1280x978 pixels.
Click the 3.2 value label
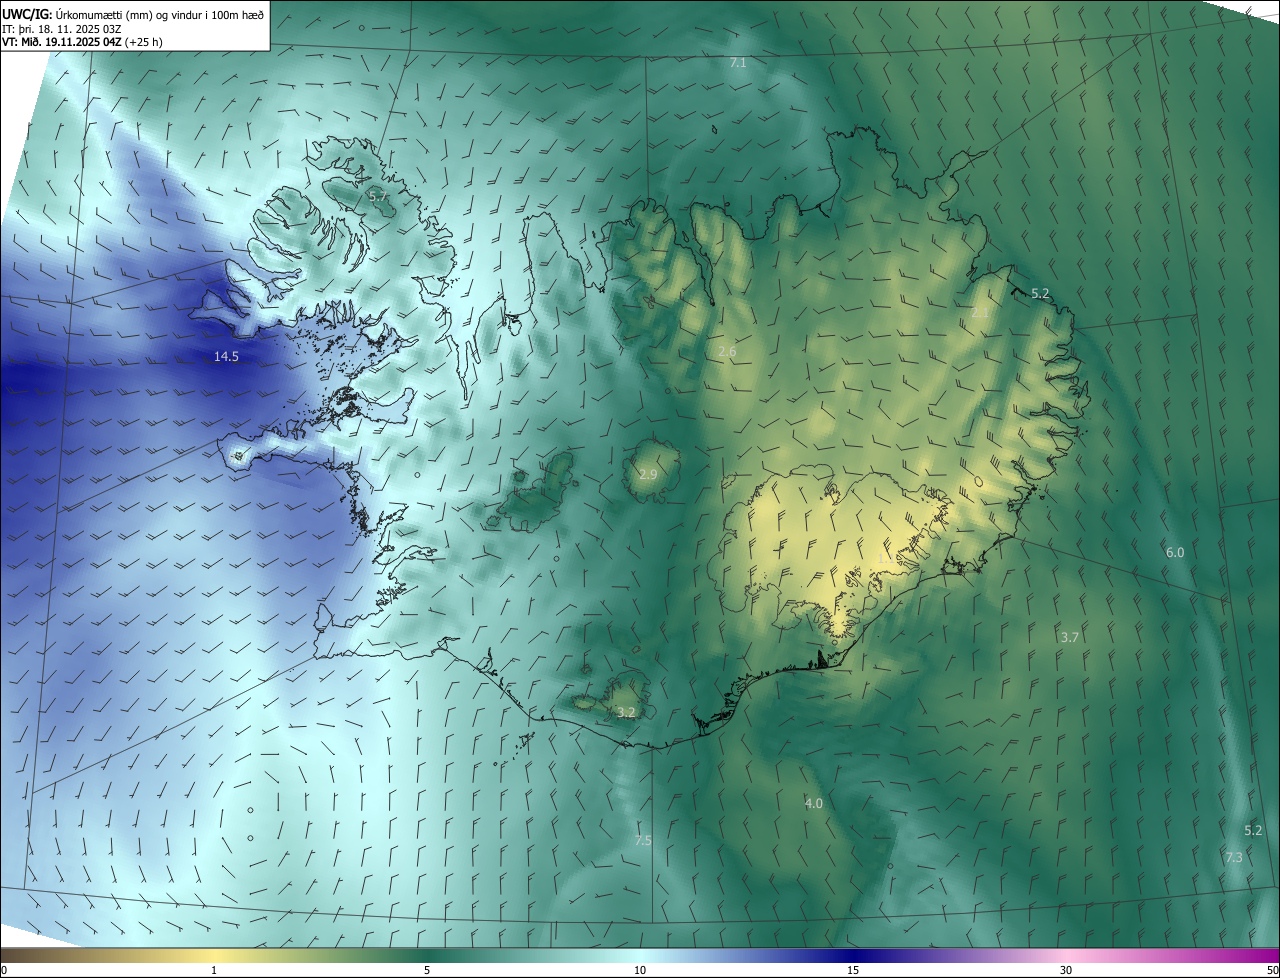point(626,712)
